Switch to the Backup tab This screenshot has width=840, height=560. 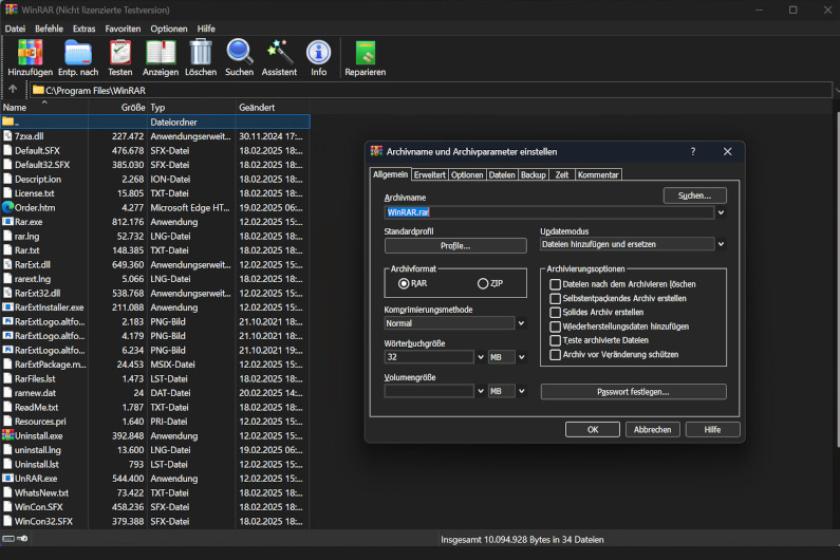(533, 175)
